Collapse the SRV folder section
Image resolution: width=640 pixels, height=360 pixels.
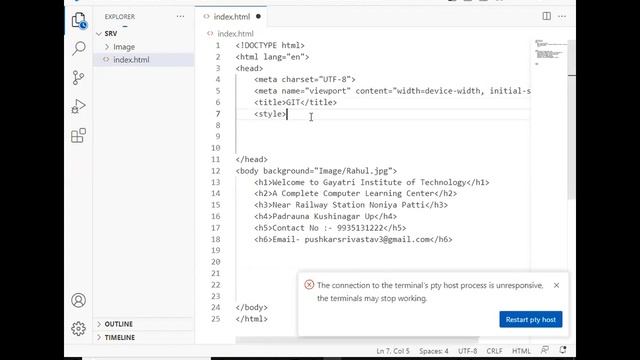(x=111, y=33)
